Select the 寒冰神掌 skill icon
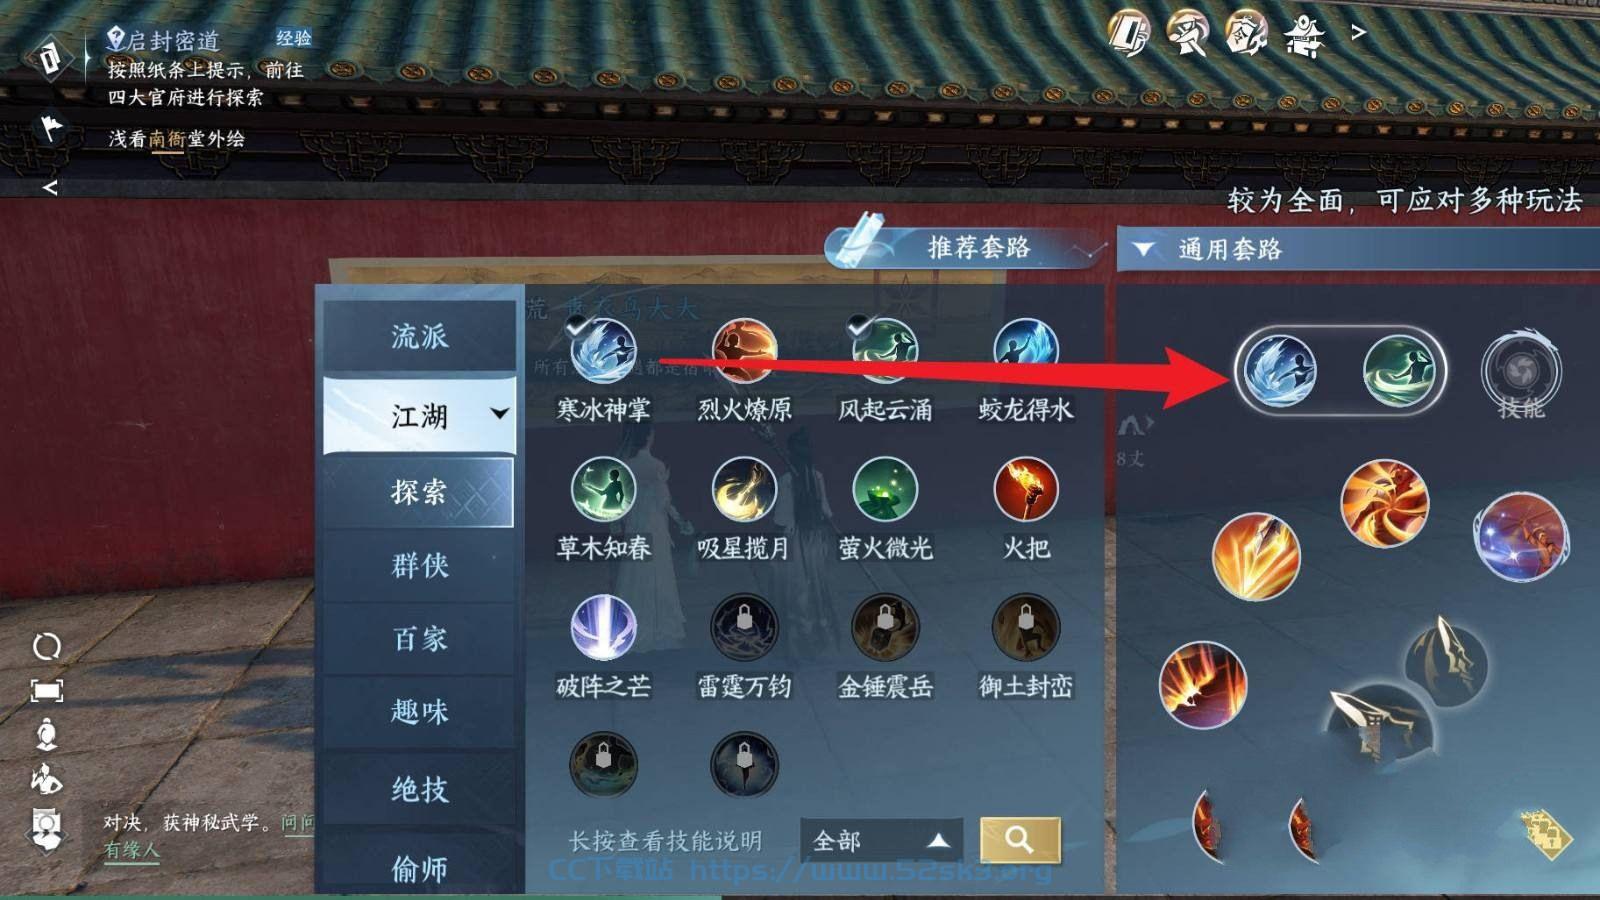Image resolution: width=1600 pixels, height=900 pixels. [x=603, y=351]
